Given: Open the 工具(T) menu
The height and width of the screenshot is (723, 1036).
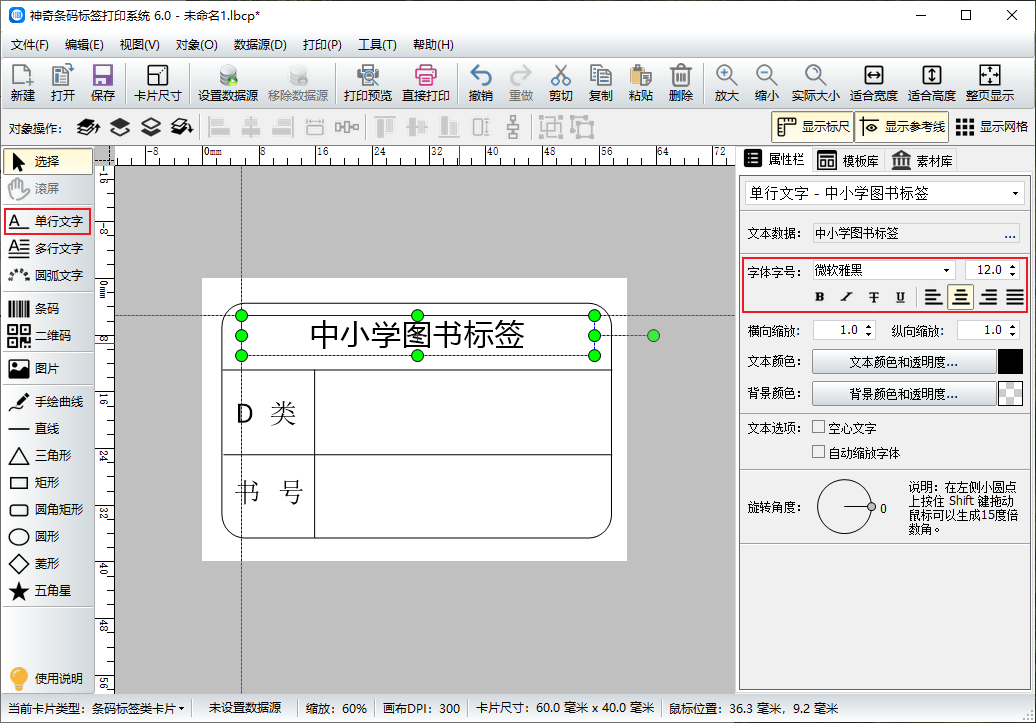Looking at the screenshot, I should [377, 45].
